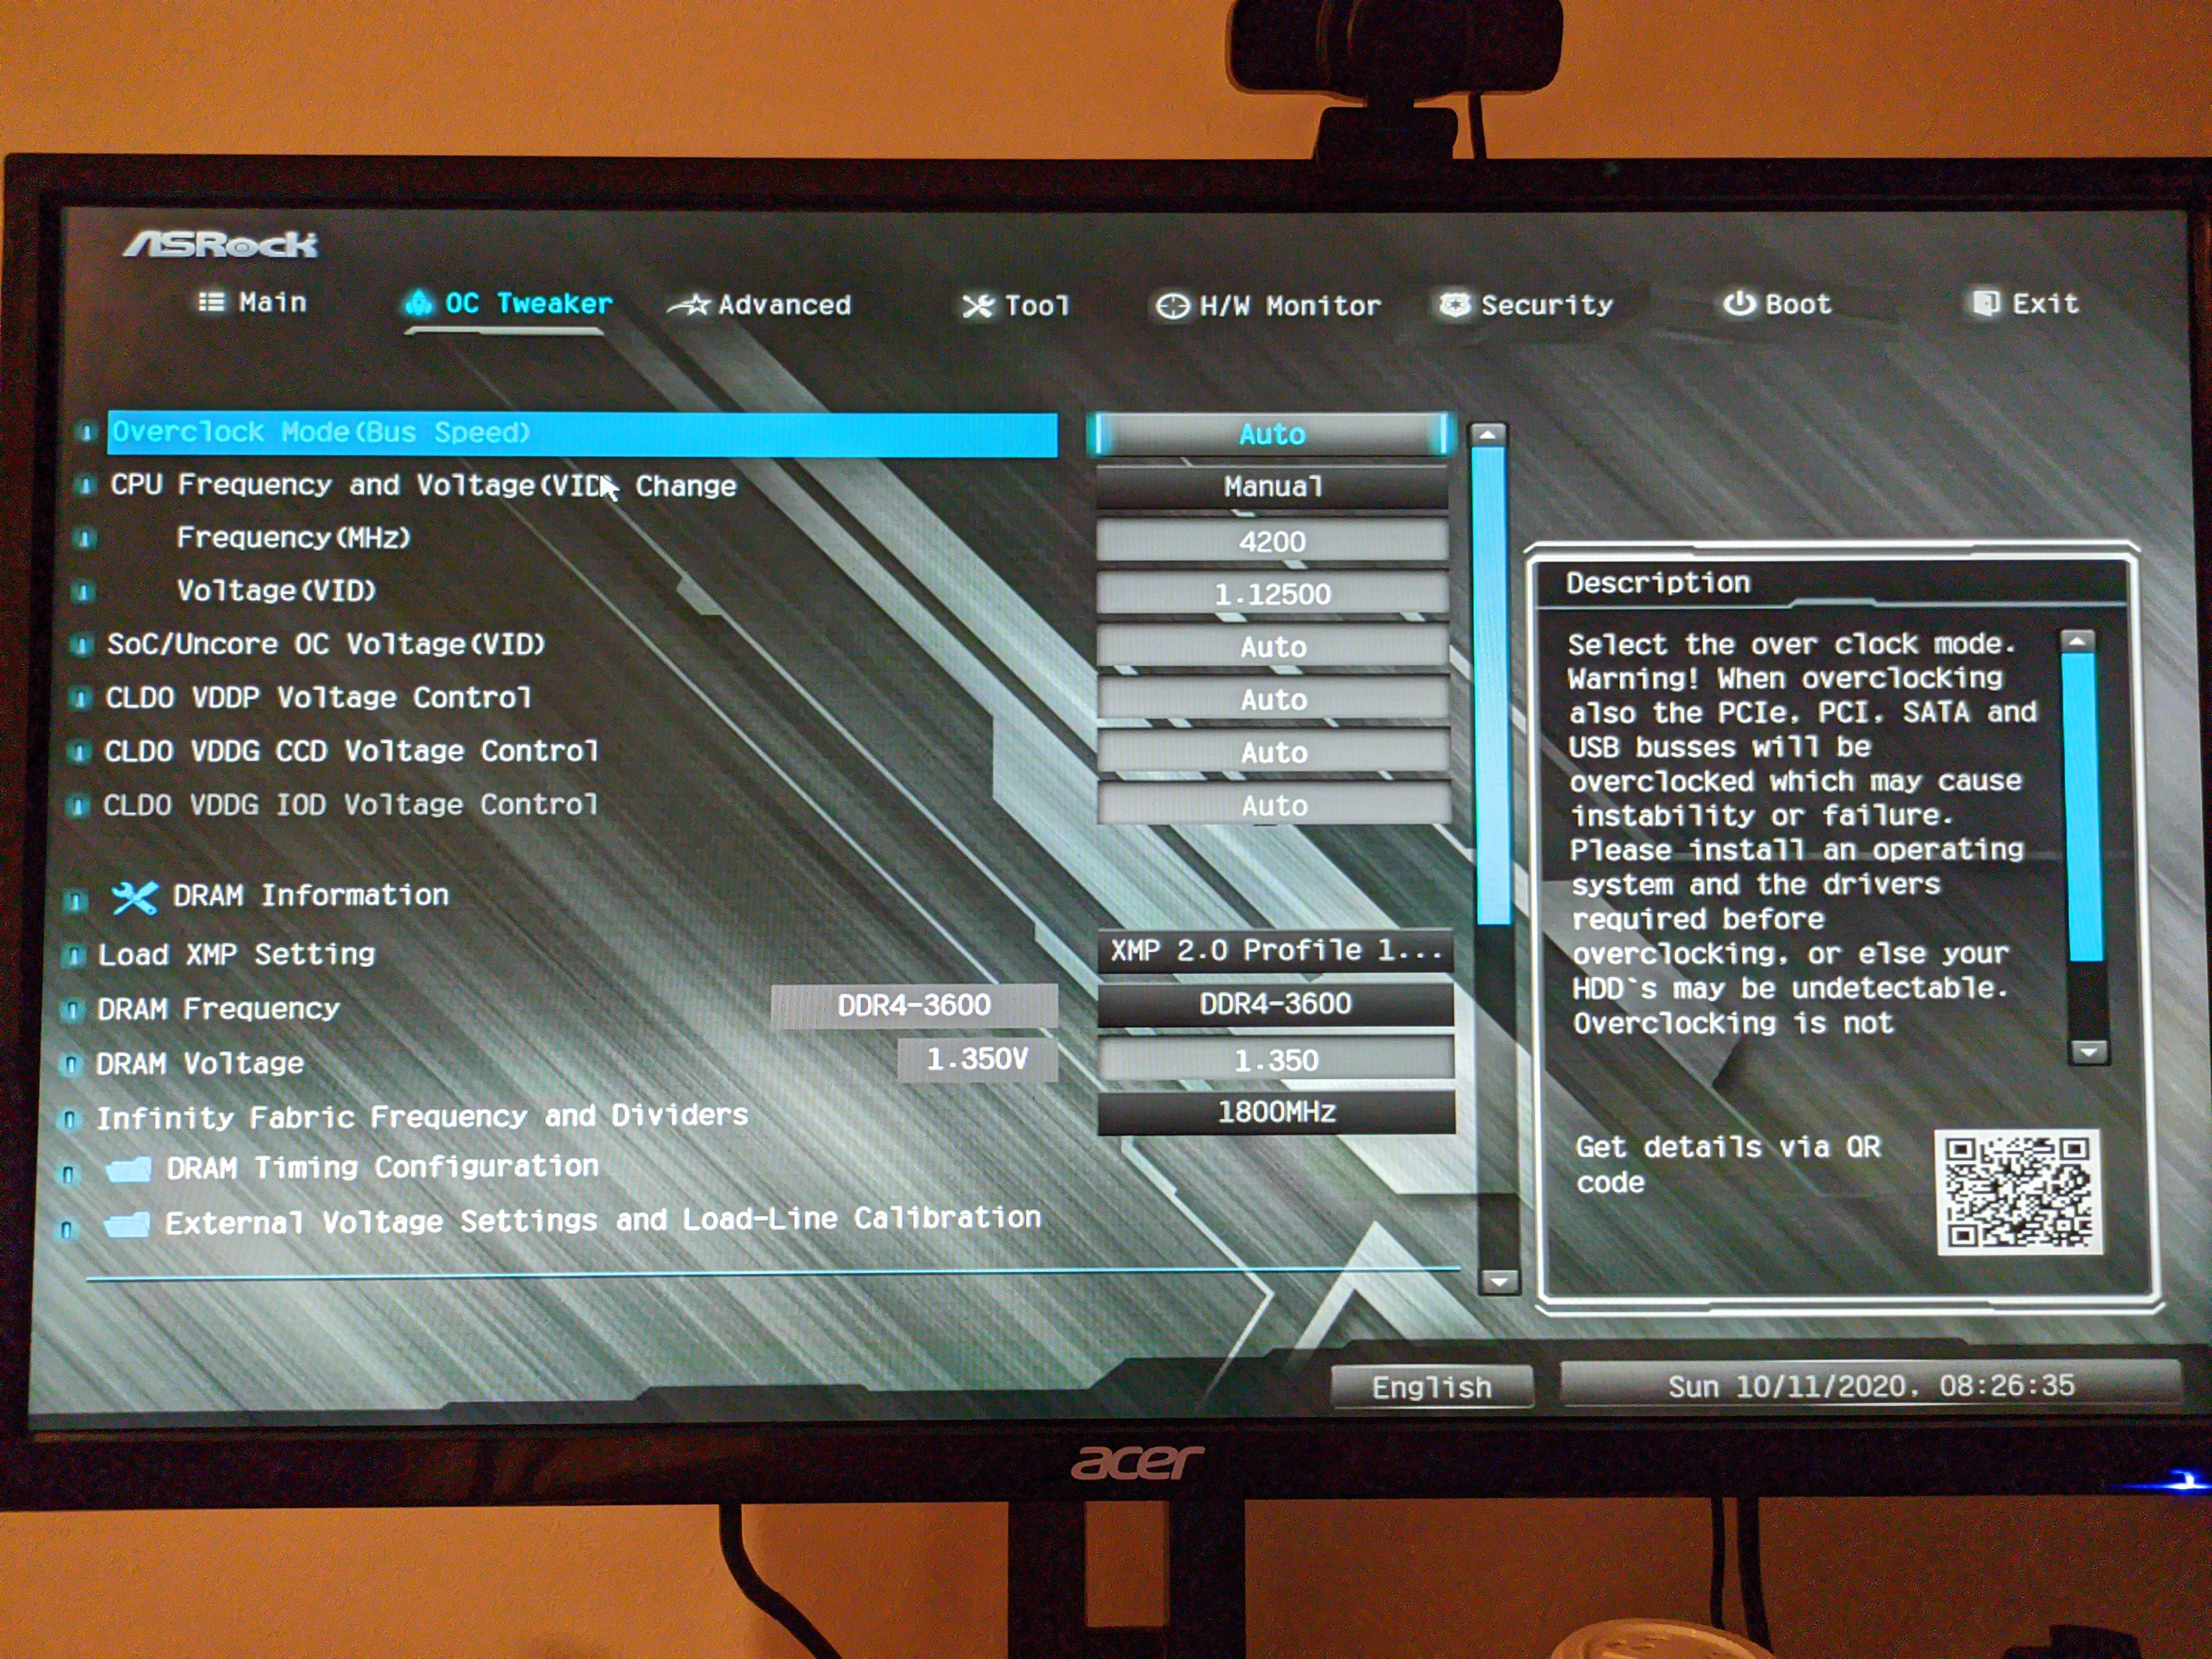
Task: Click External Voltage Settings folder icon
Action: click(x=127, y=1223)
